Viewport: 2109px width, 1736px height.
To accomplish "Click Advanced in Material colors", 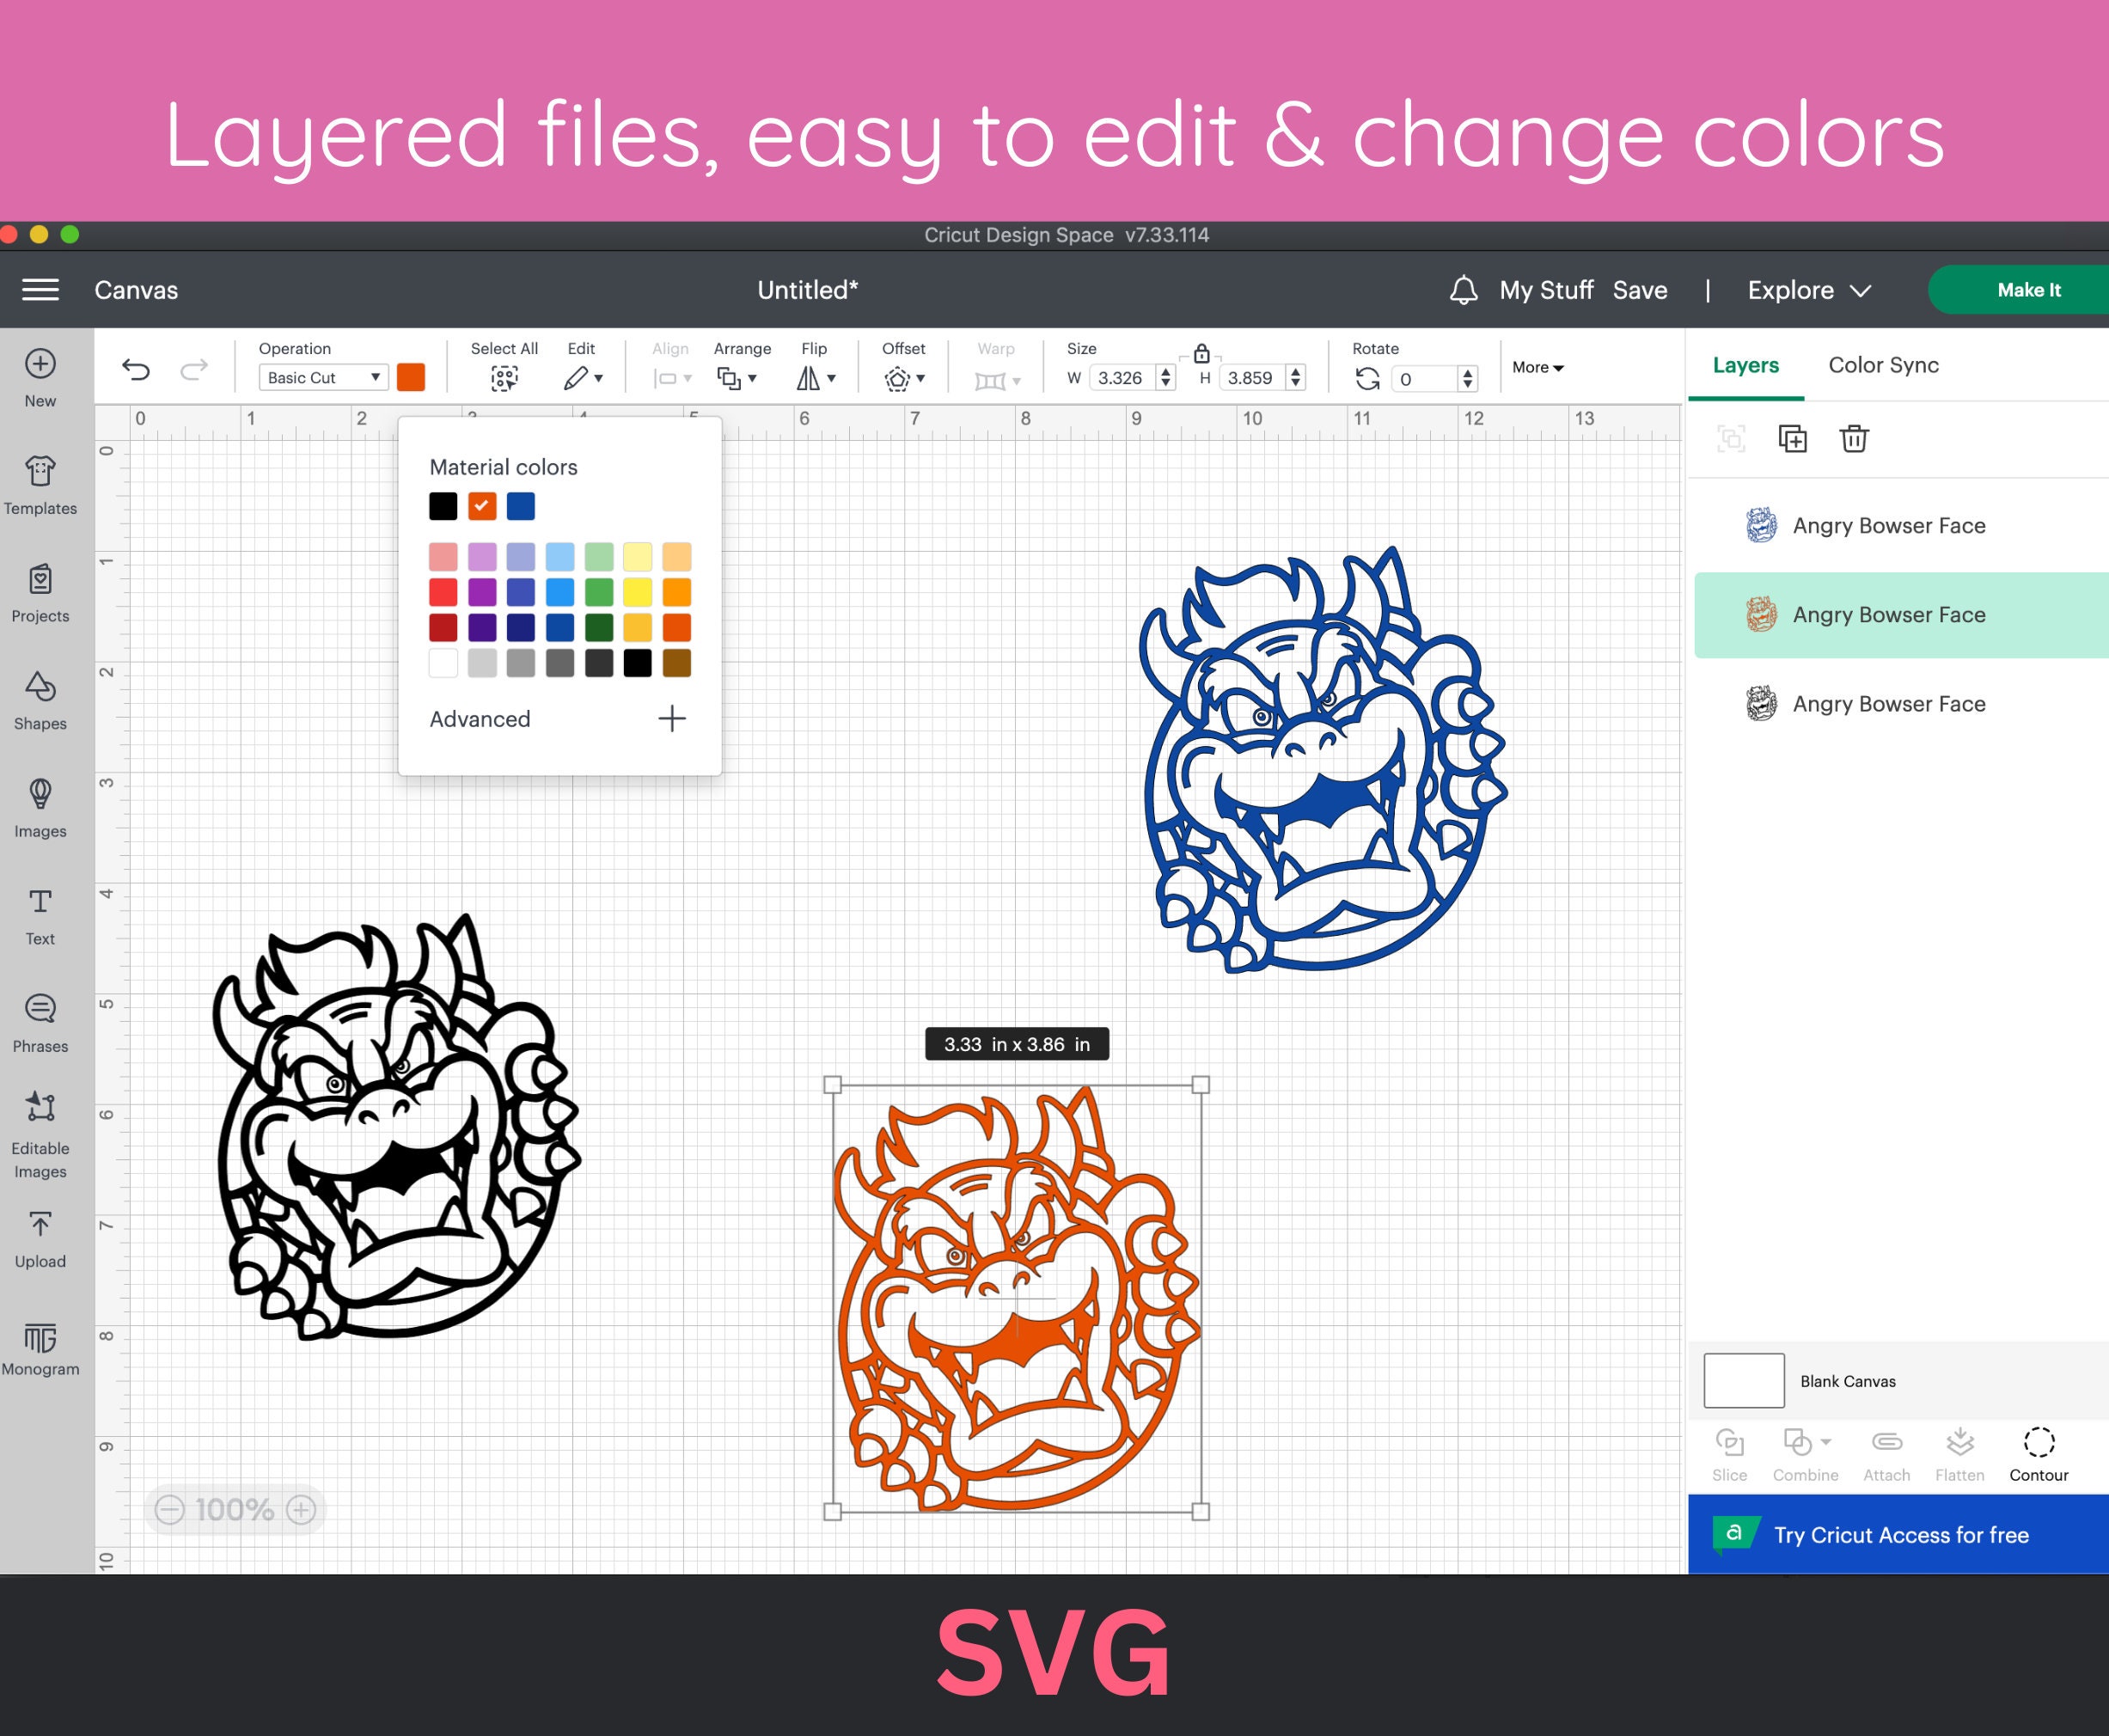I will coord(480,718).
